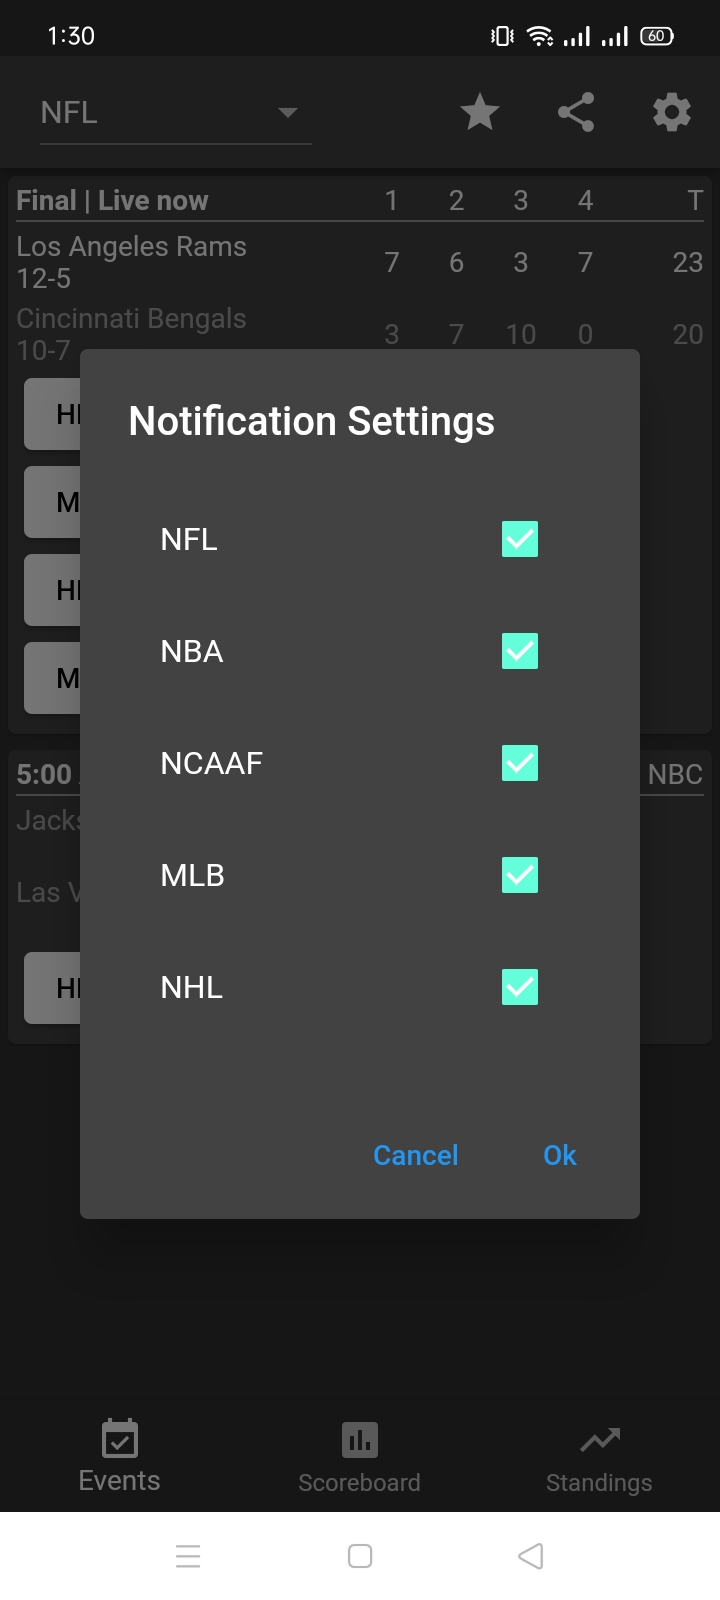The width and height of the screenshot is (720, 1600).
Task: Toggle the MLB notification checkbox
Action: [520, 875]
